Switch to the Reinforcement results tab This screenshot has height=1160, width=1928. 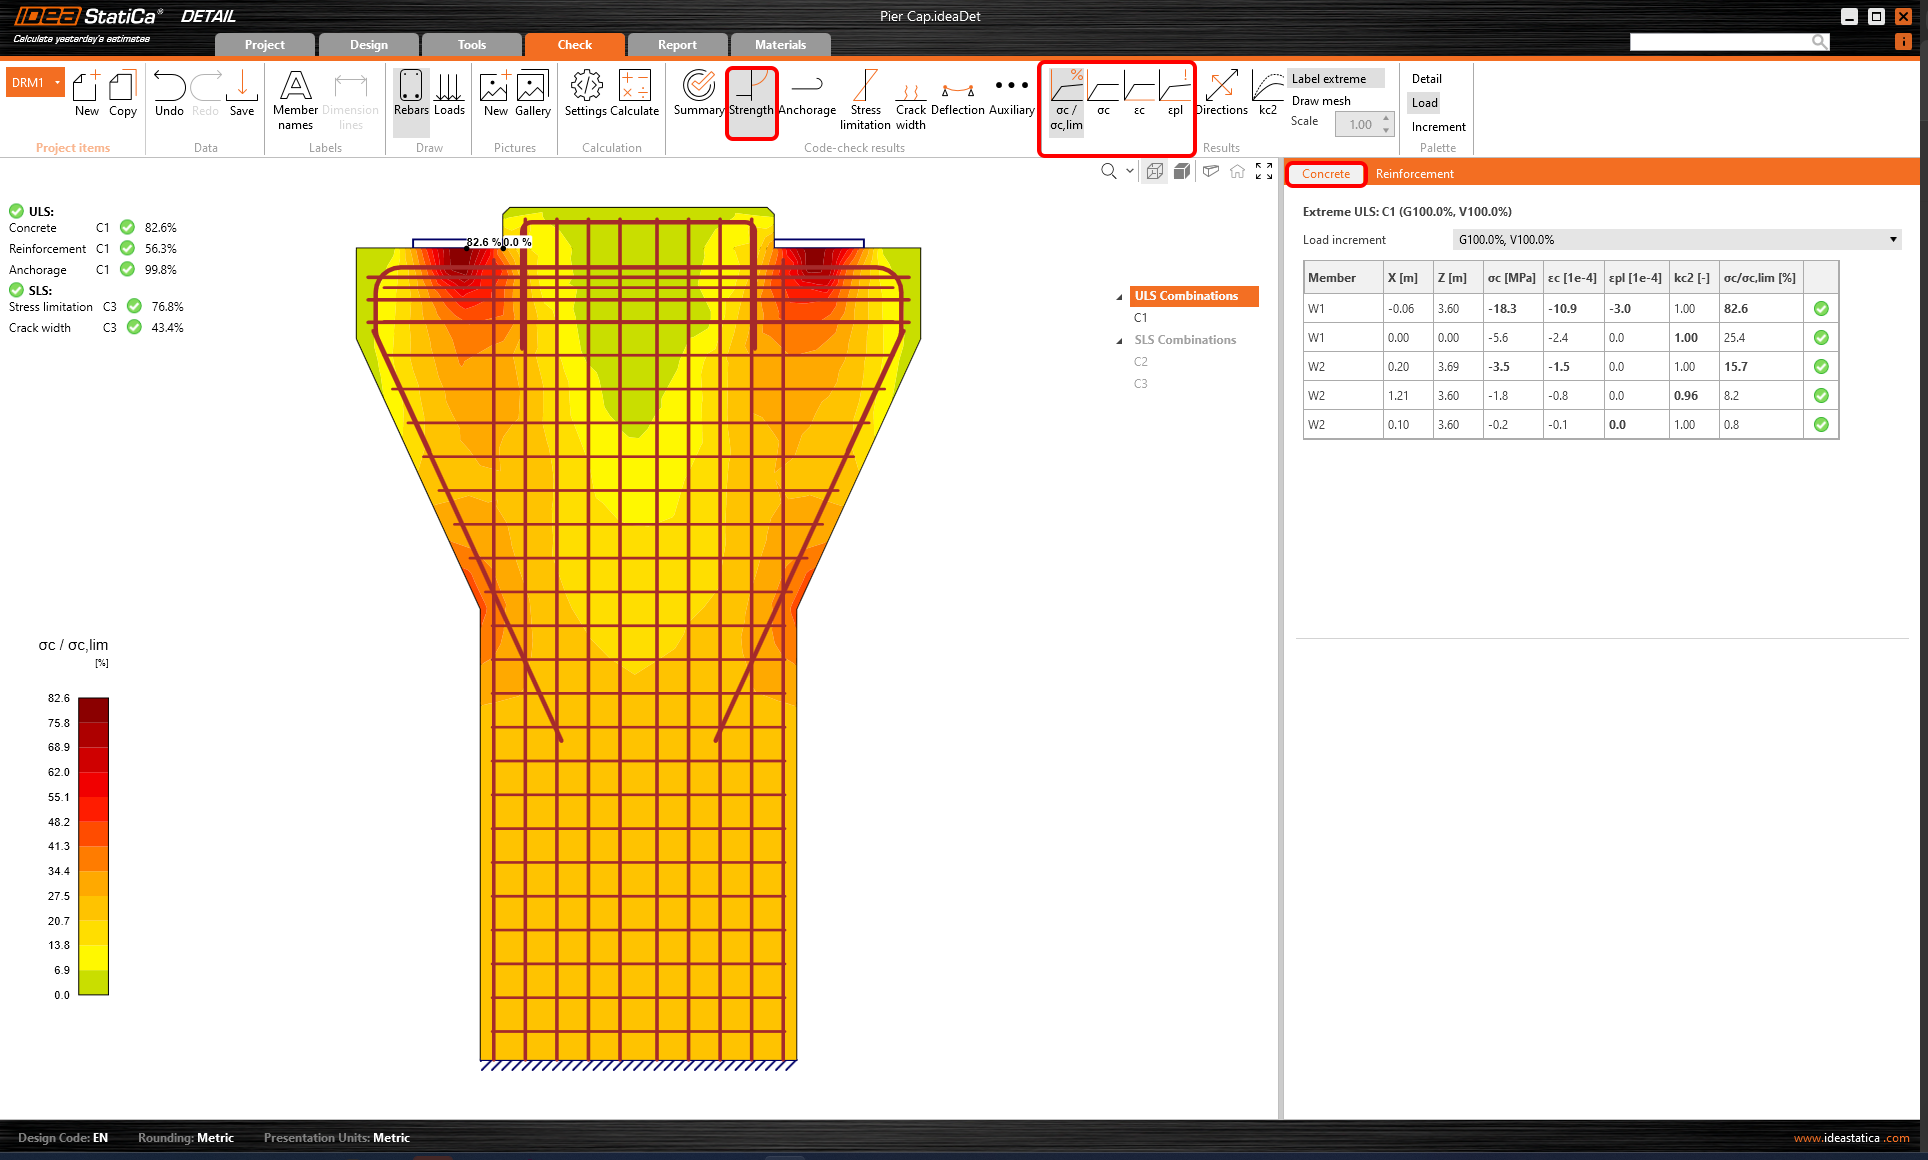click(1414, 174)
